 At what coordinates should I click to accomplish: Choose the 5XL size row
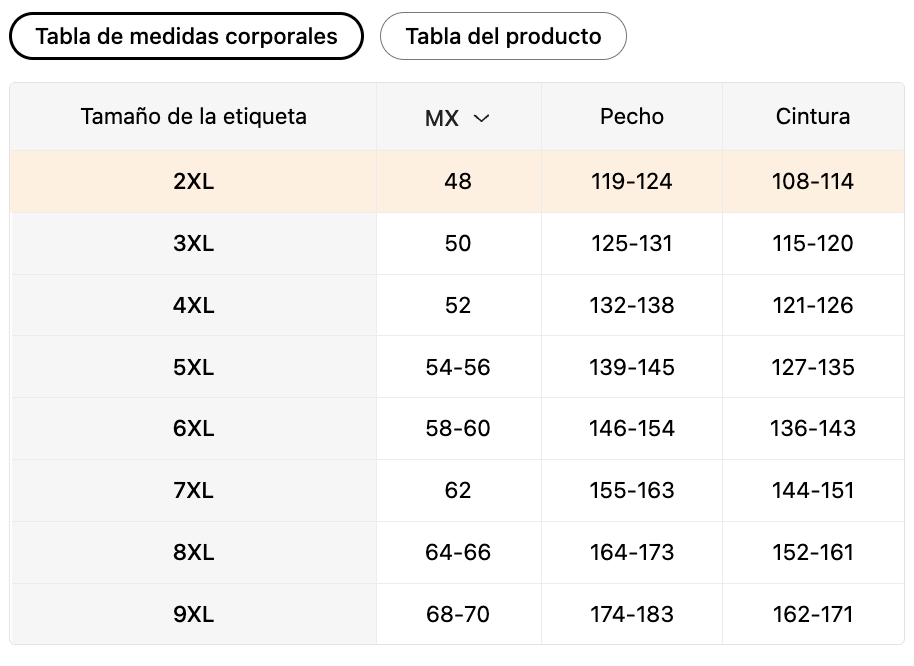coord(193,368)
